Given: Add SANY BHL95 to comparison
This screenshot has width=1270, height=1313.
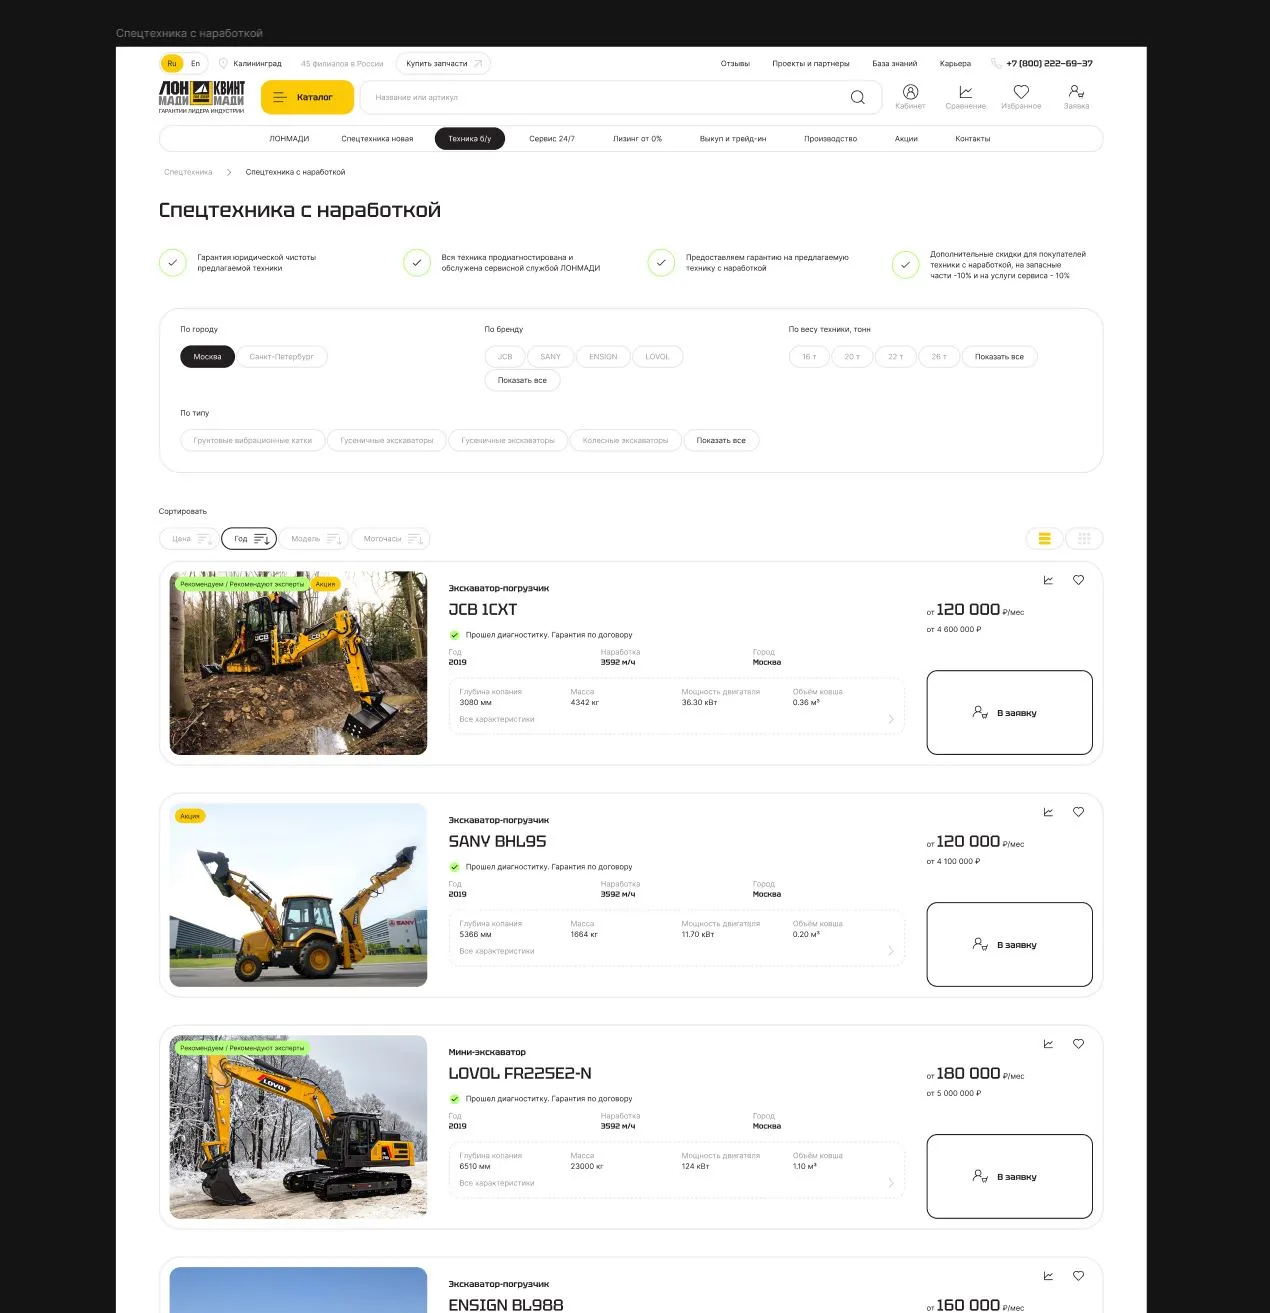Looking at the screenshot, I should [1048, 812].
